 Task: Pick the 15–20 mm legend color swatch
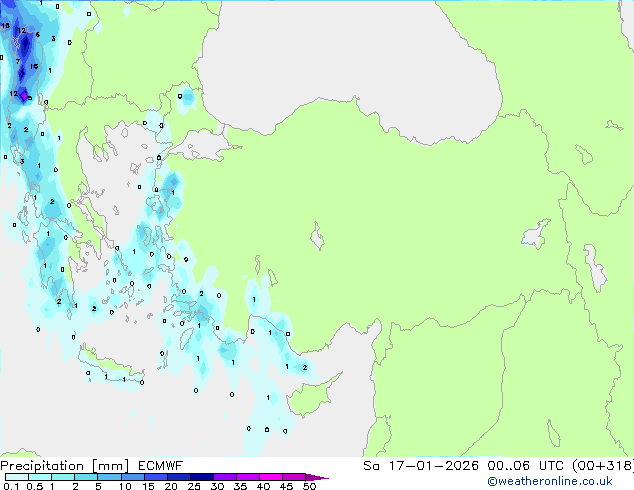point(155,477)
